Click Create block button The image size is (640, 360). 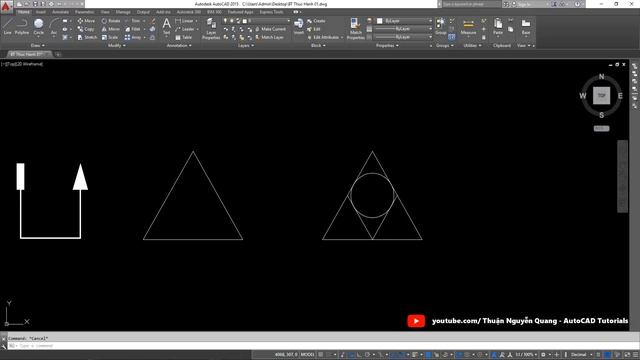[316, 21]
